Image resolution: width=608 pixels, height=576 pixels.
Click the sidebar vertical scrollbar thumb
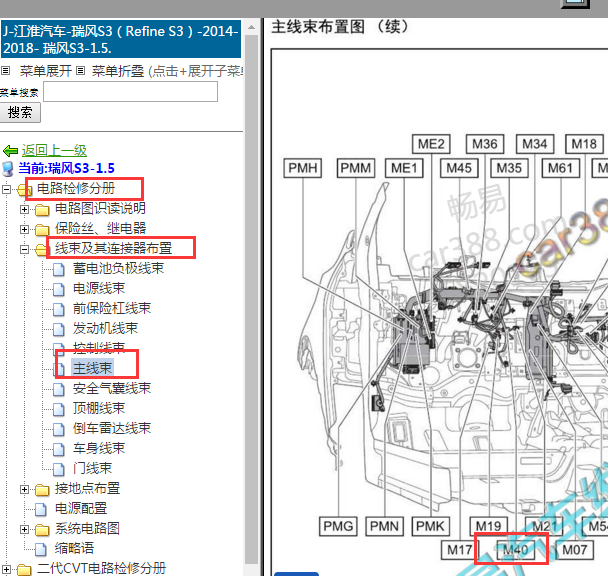click(252, 299)
